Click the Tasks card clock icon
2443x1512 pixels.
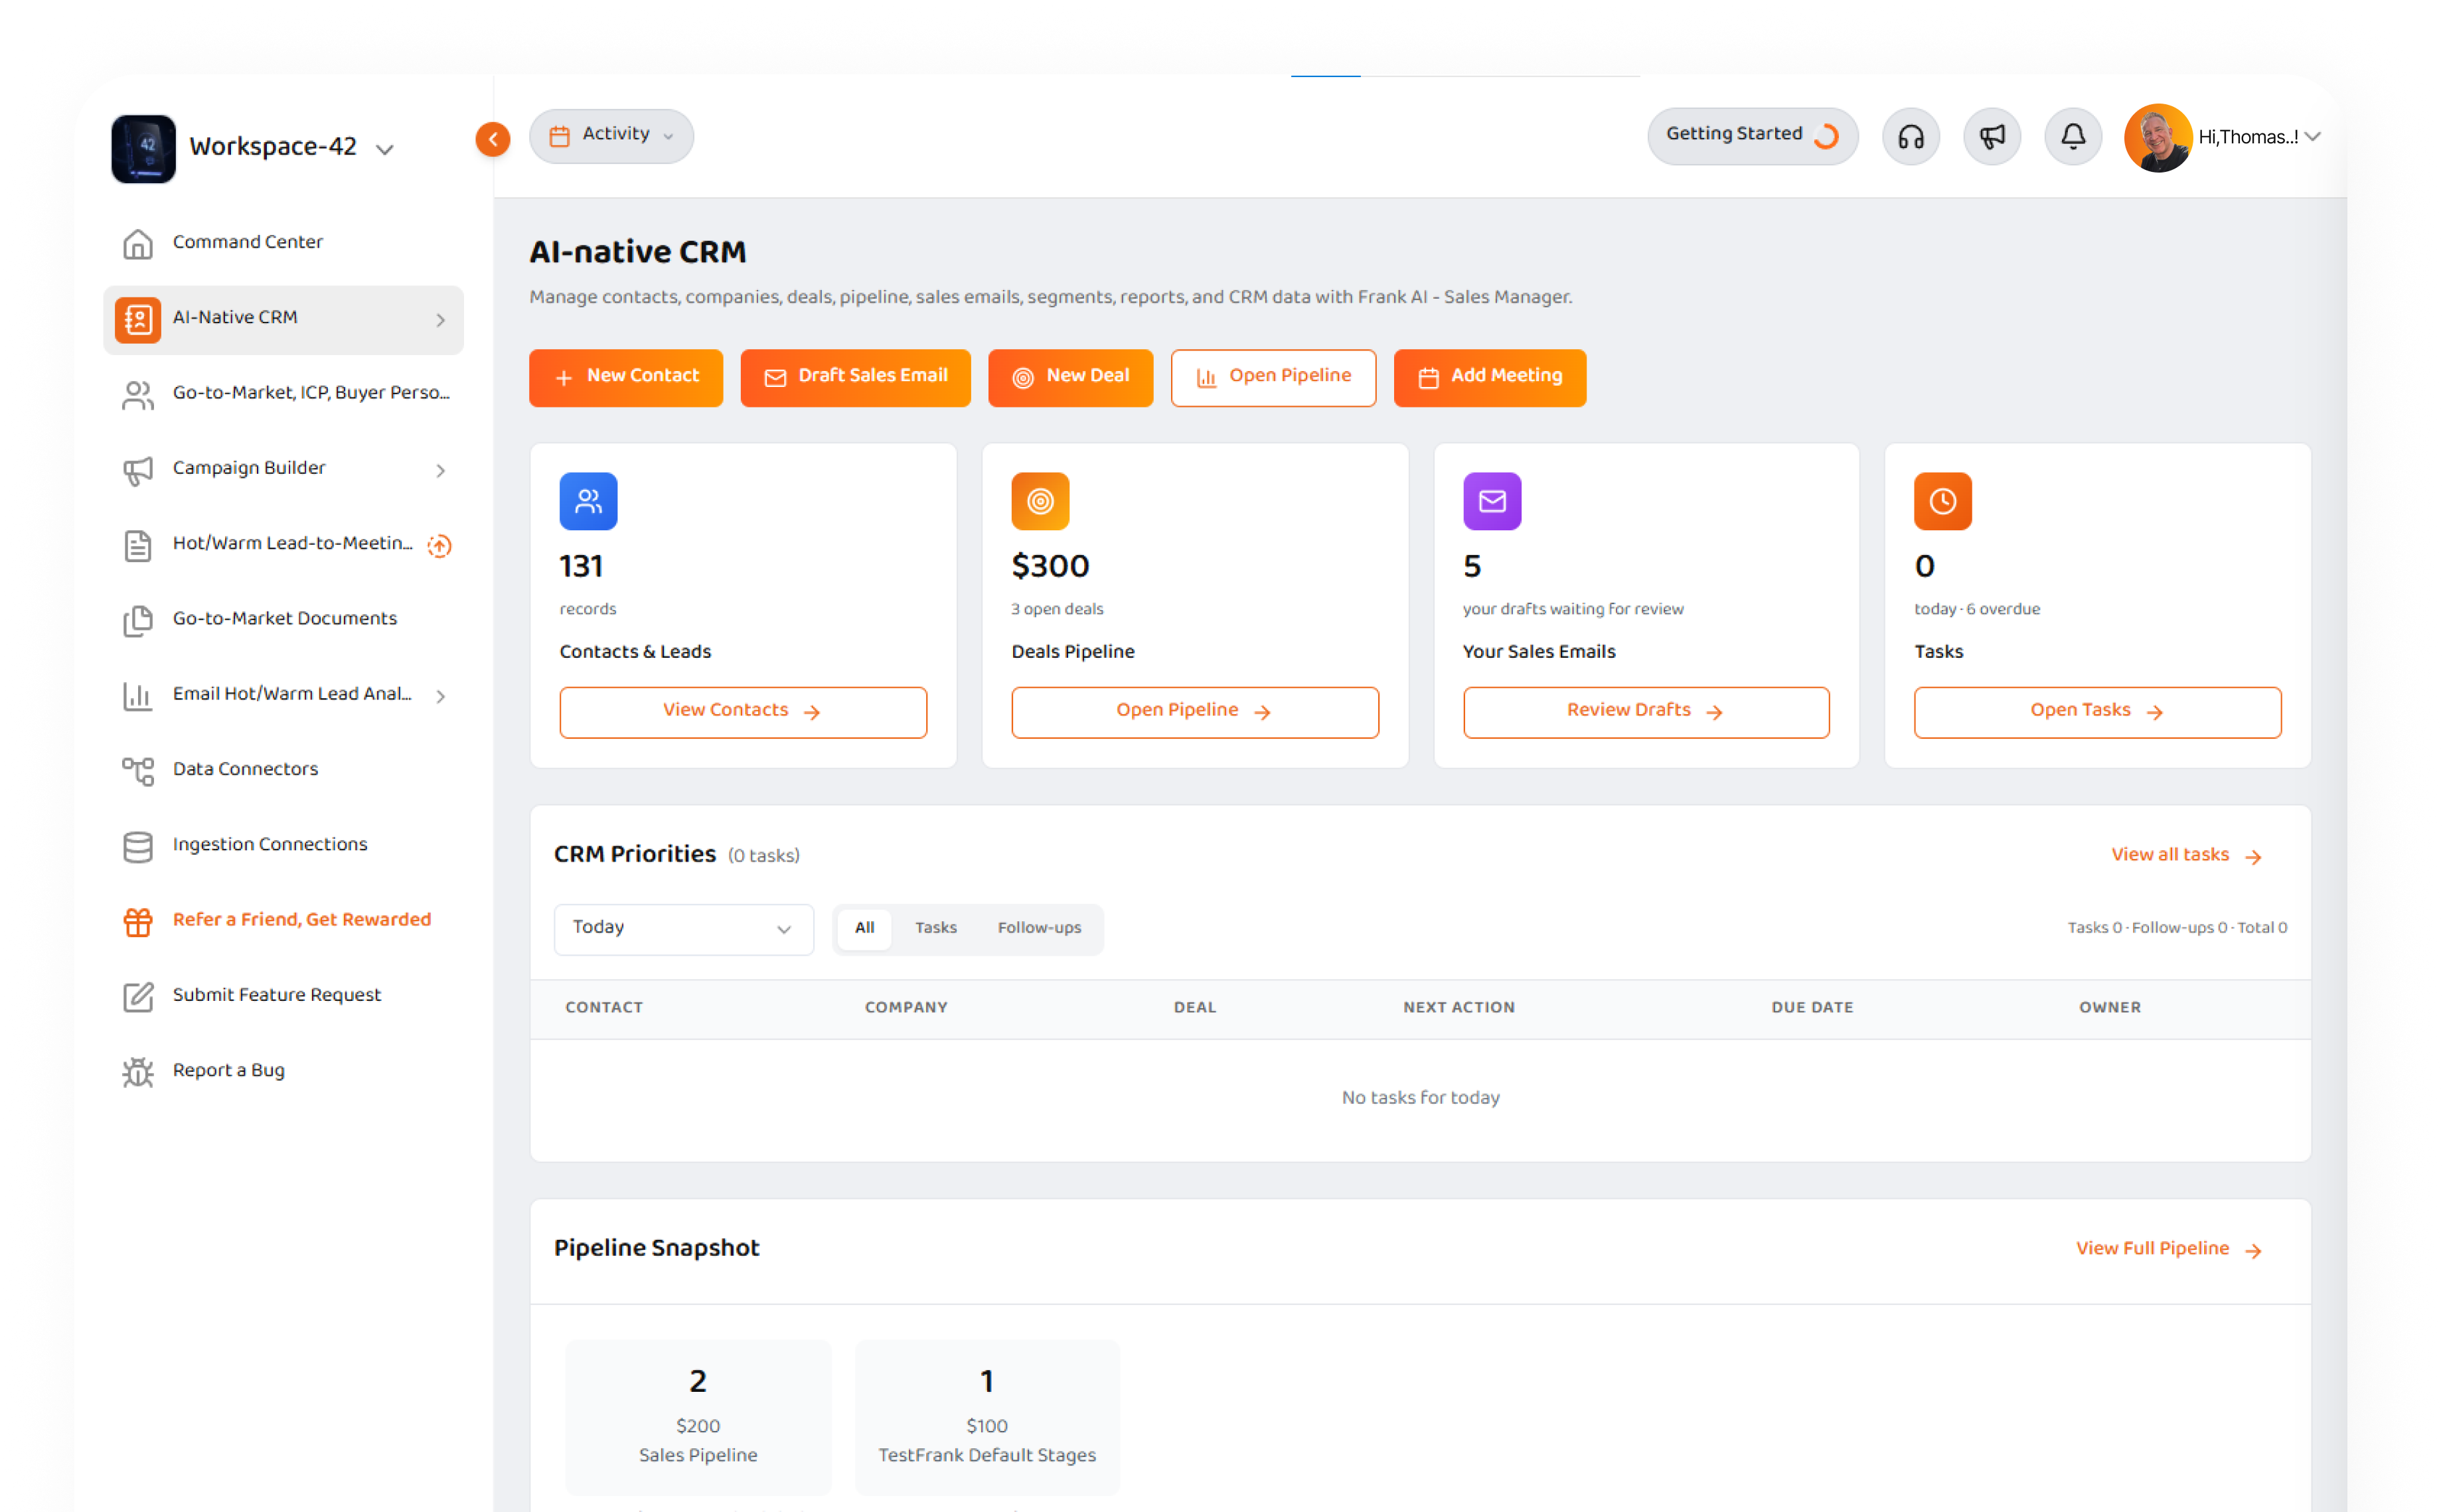(x=1942, y=501)
